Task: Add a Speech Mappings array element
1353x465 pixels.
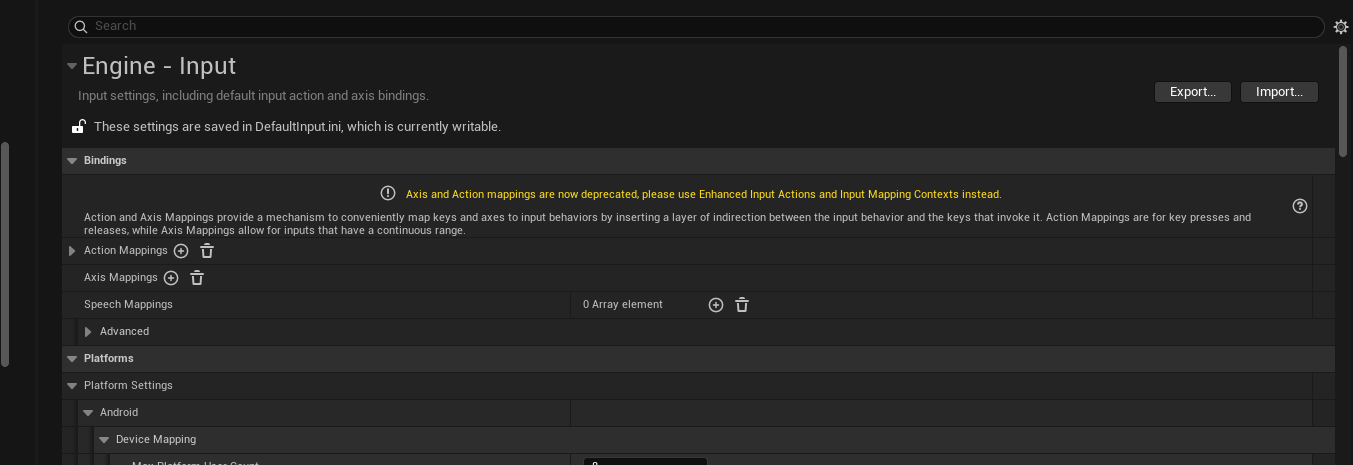Action: pos(716,305)
